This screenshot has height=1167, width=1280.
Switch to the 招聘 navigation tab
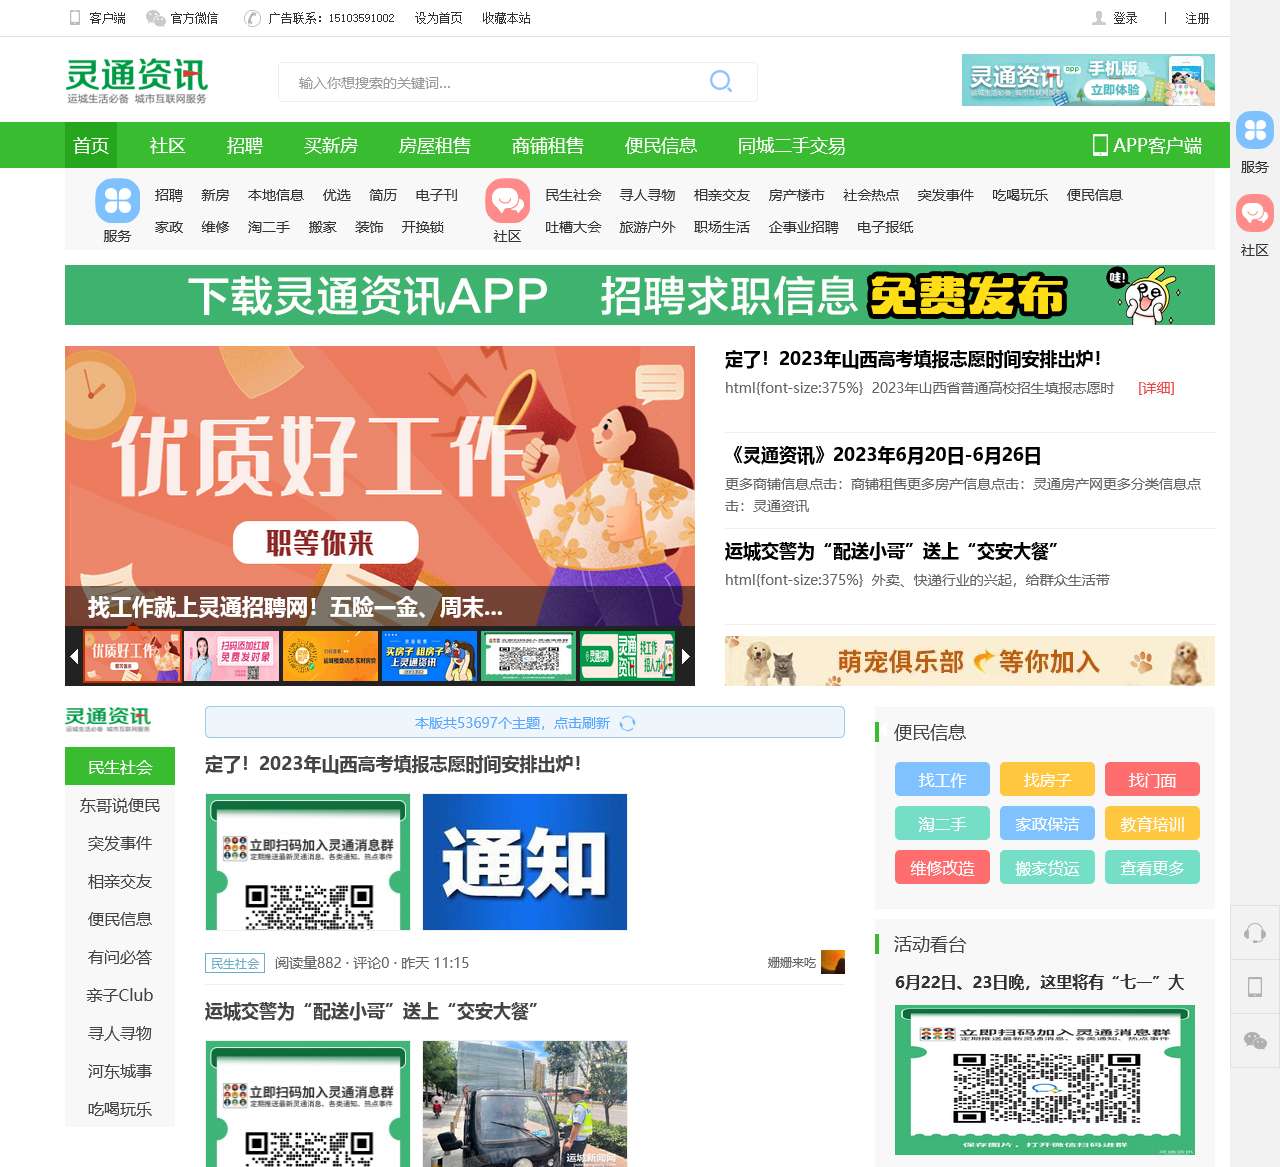(x=244, y=145)
